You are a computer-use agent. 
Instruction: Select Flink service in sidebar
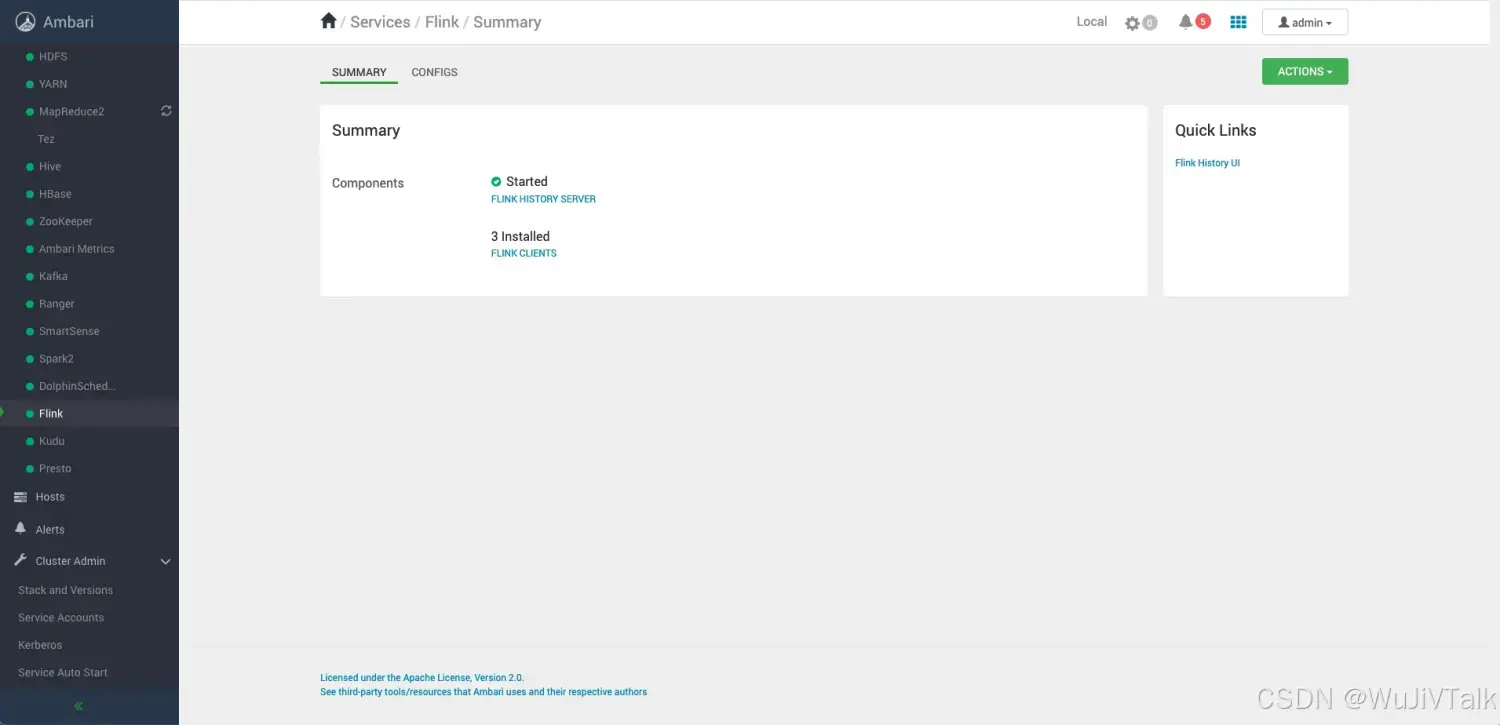[51, 413]
